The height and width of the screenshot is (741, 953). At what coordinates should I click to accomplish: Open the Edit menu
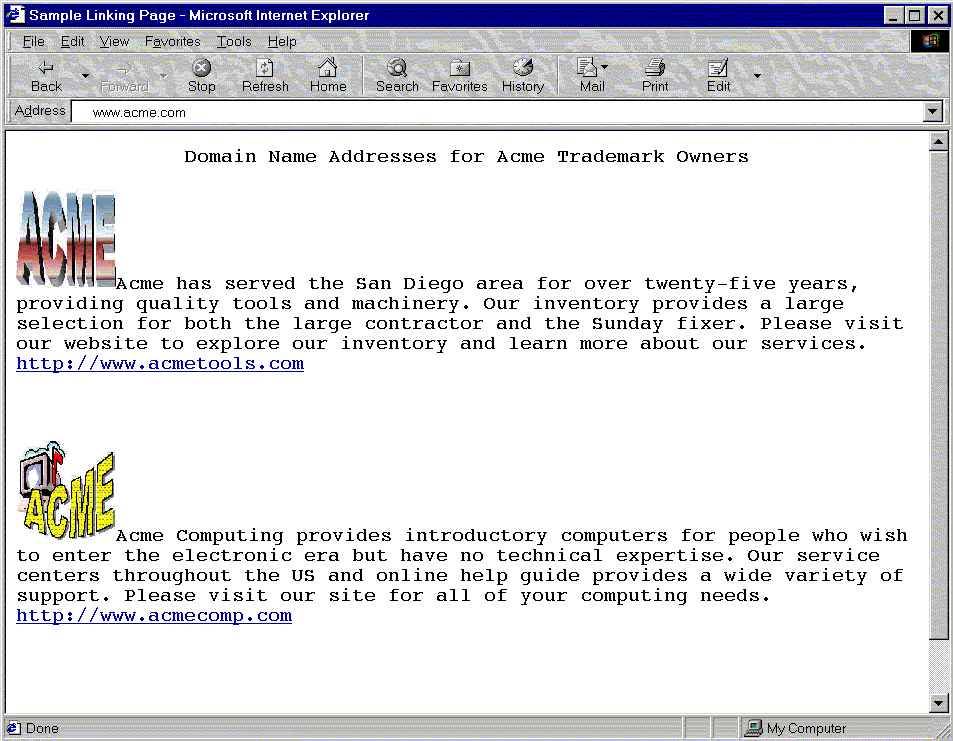72,41
